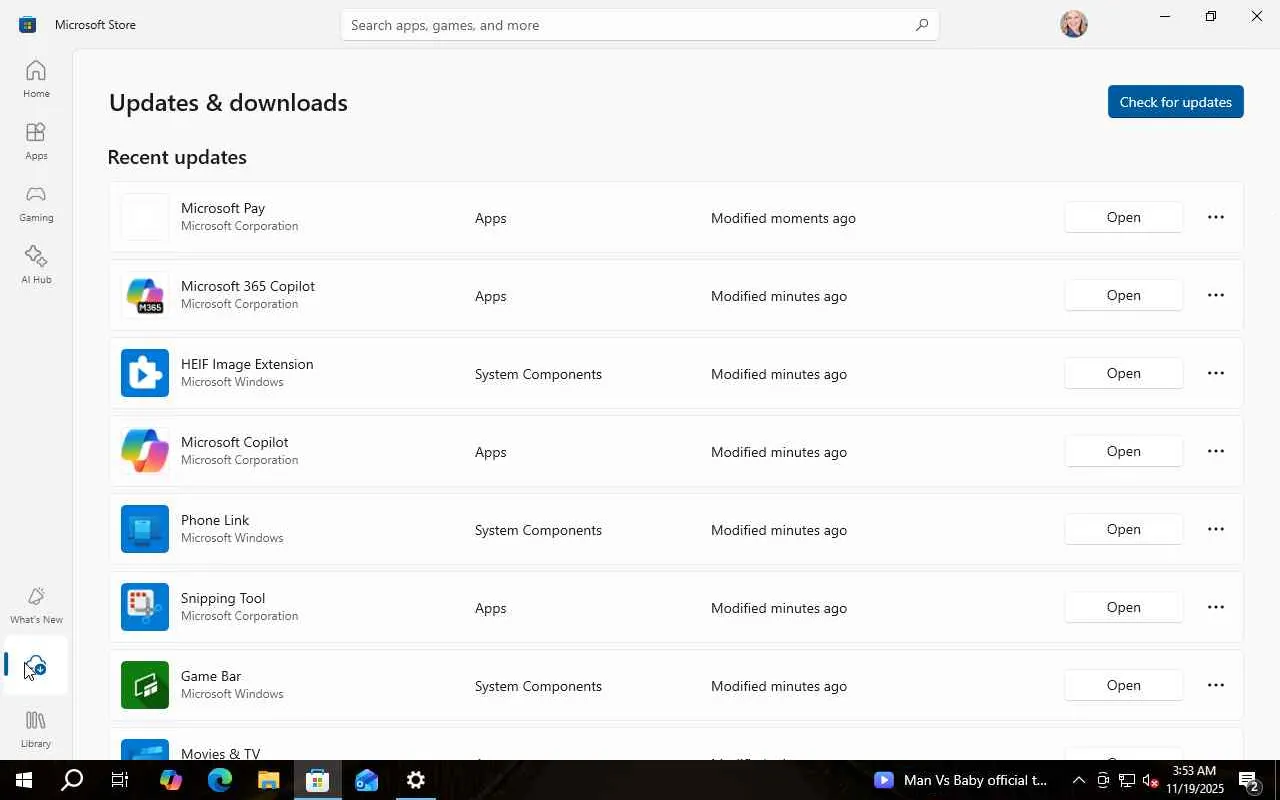The height and width of the screenshot is (800, 1280).
Task: Go to the Home section in sidebar
Action: 36,79
